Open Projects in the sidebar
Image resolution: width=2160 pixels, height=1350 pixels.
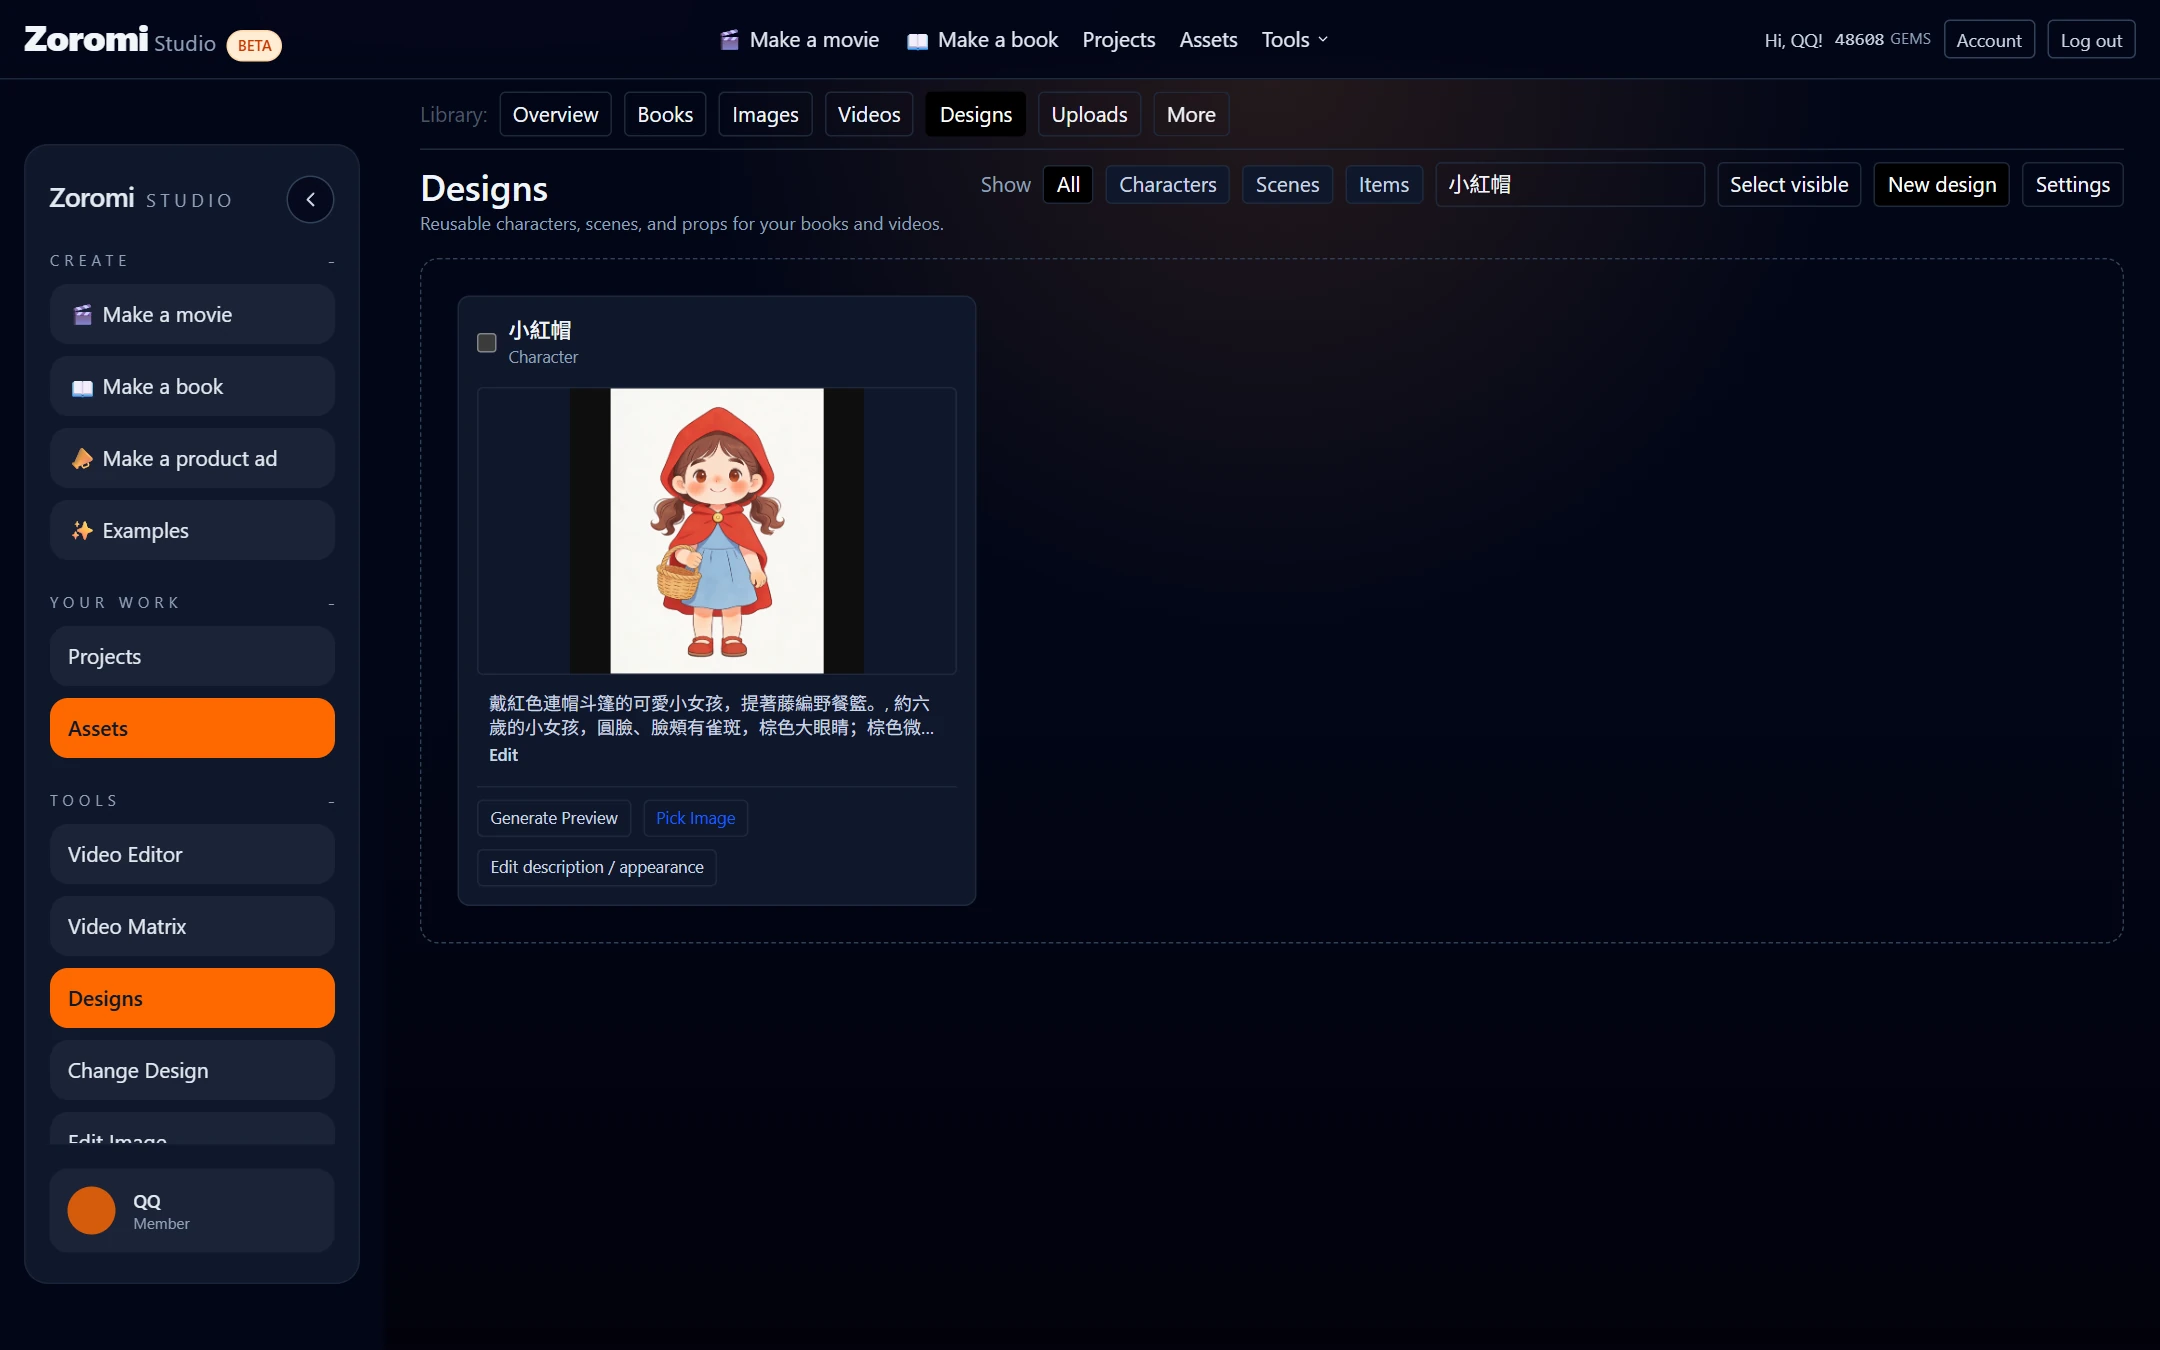192,656
